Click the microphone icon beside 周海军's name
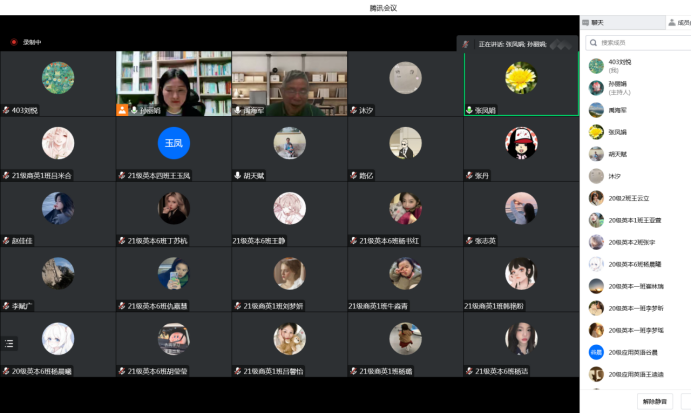 pyautogui.click(x=237, y=110)
